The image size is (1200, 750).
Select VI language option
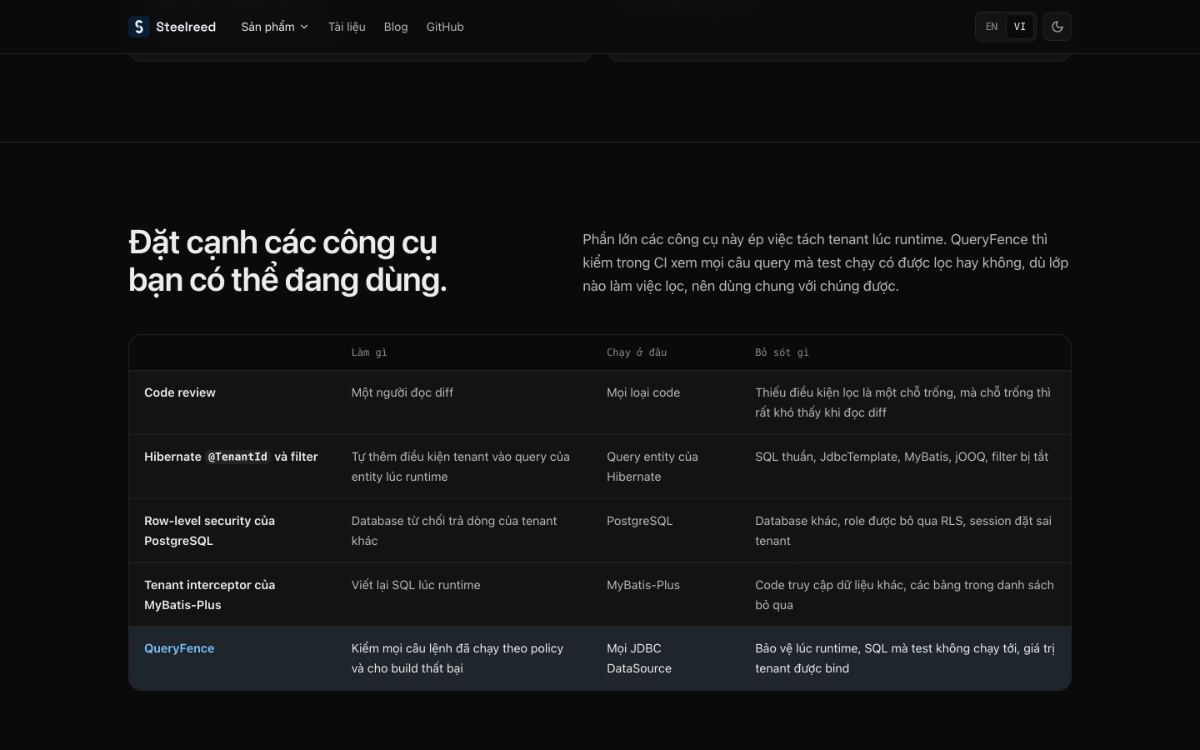pyautogui.click(x=1019, y=27)
